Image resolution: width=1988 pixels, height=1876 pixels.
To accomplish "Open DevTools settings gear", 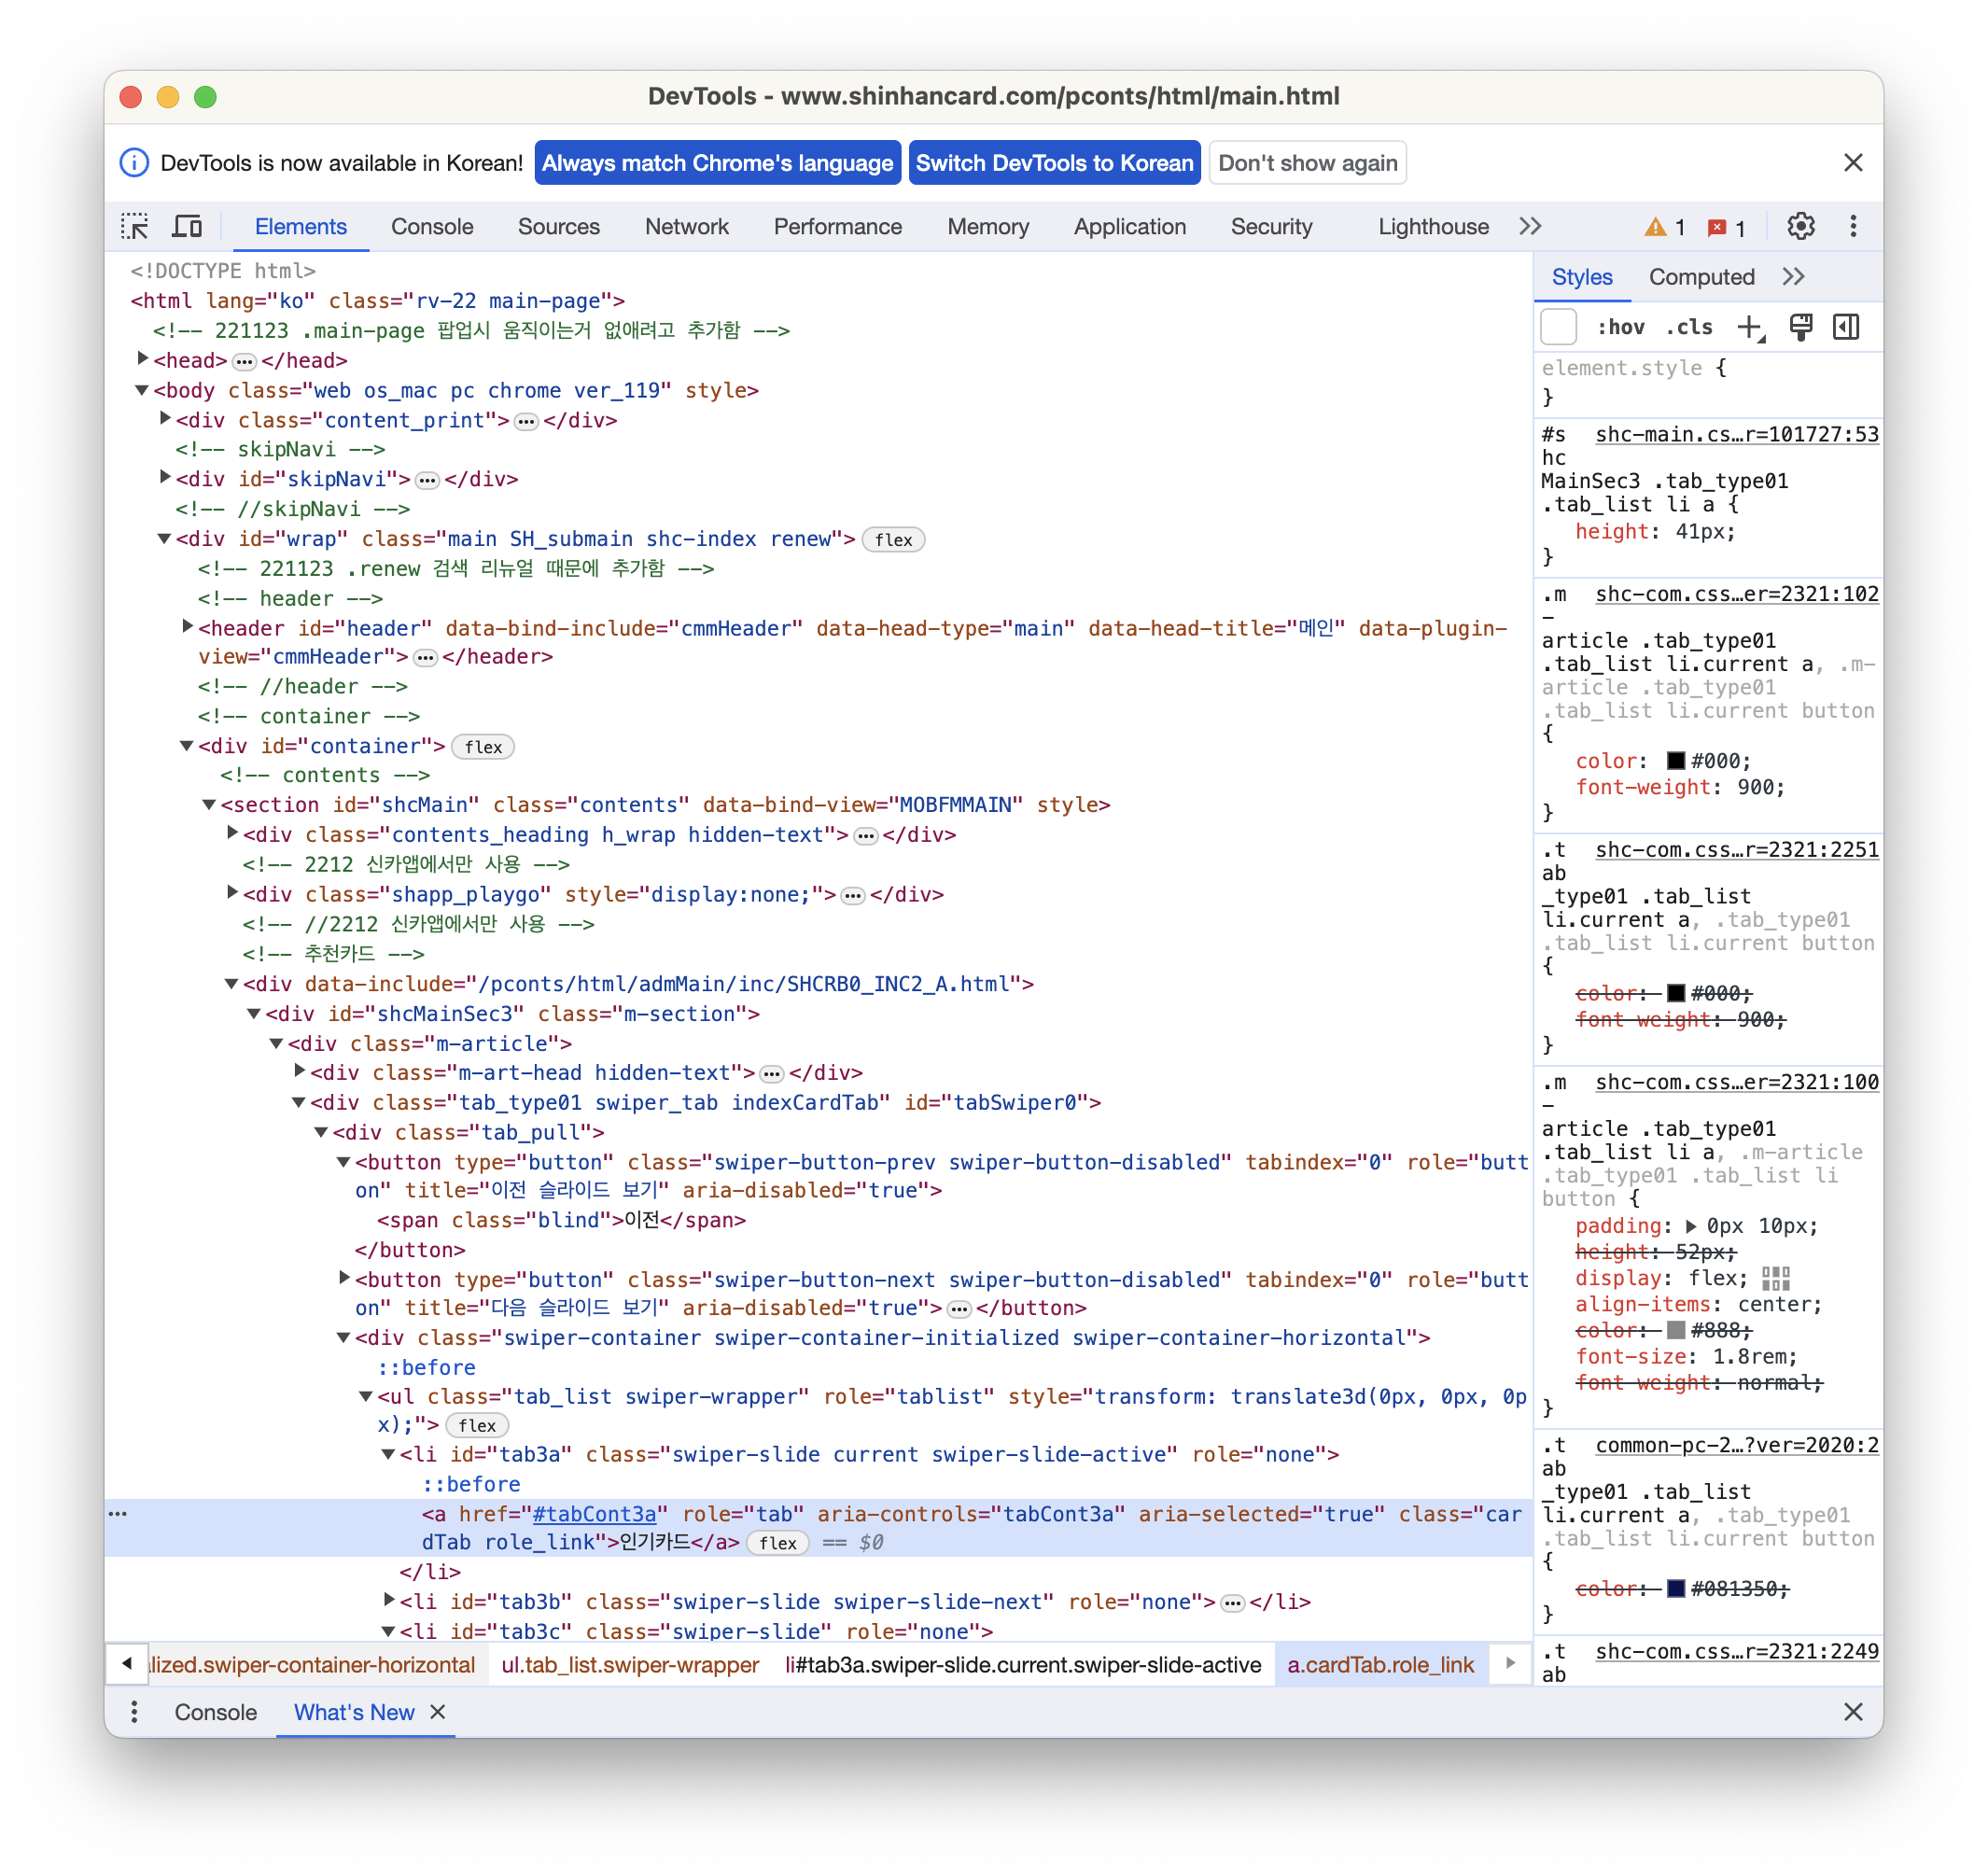I will [x=1800, y=227].
